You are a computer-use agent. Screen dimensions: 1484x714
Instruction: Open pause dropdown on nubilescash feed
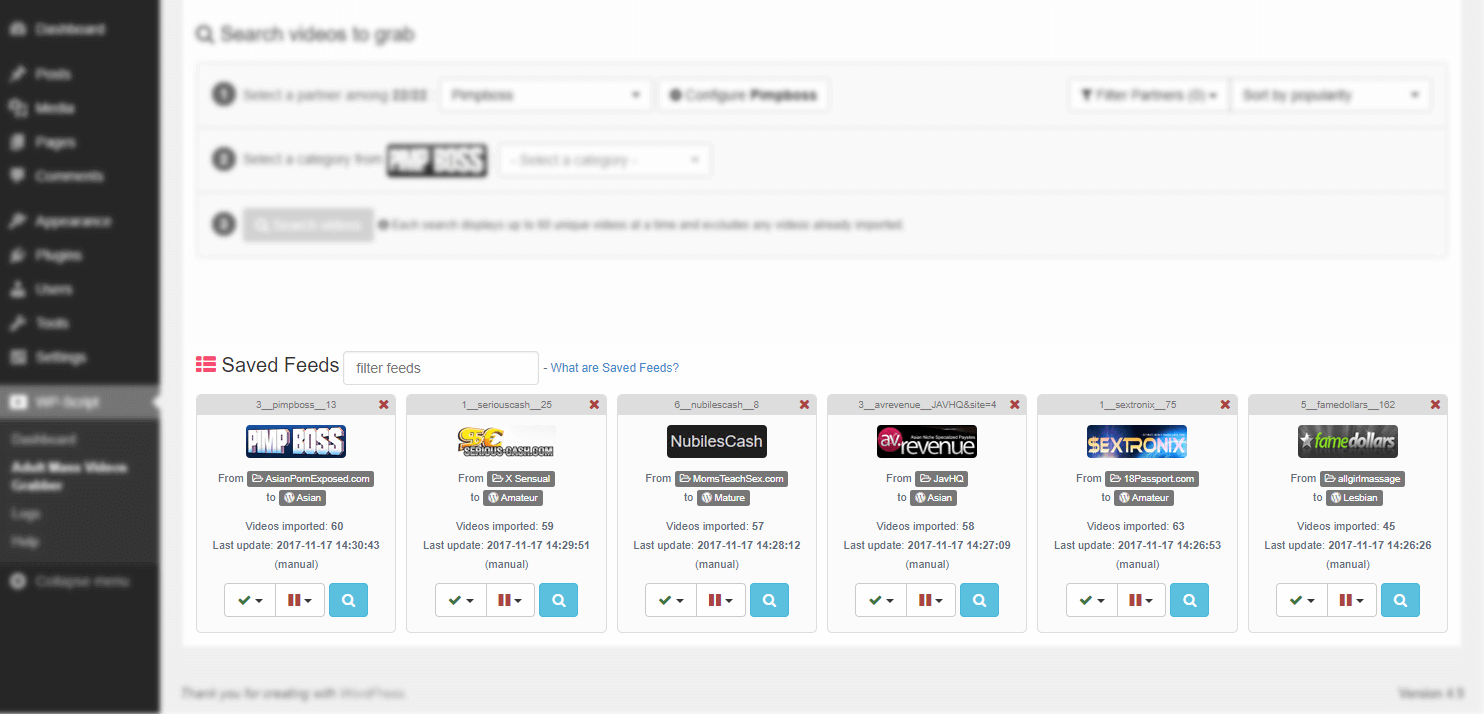(x=721, y=600)
